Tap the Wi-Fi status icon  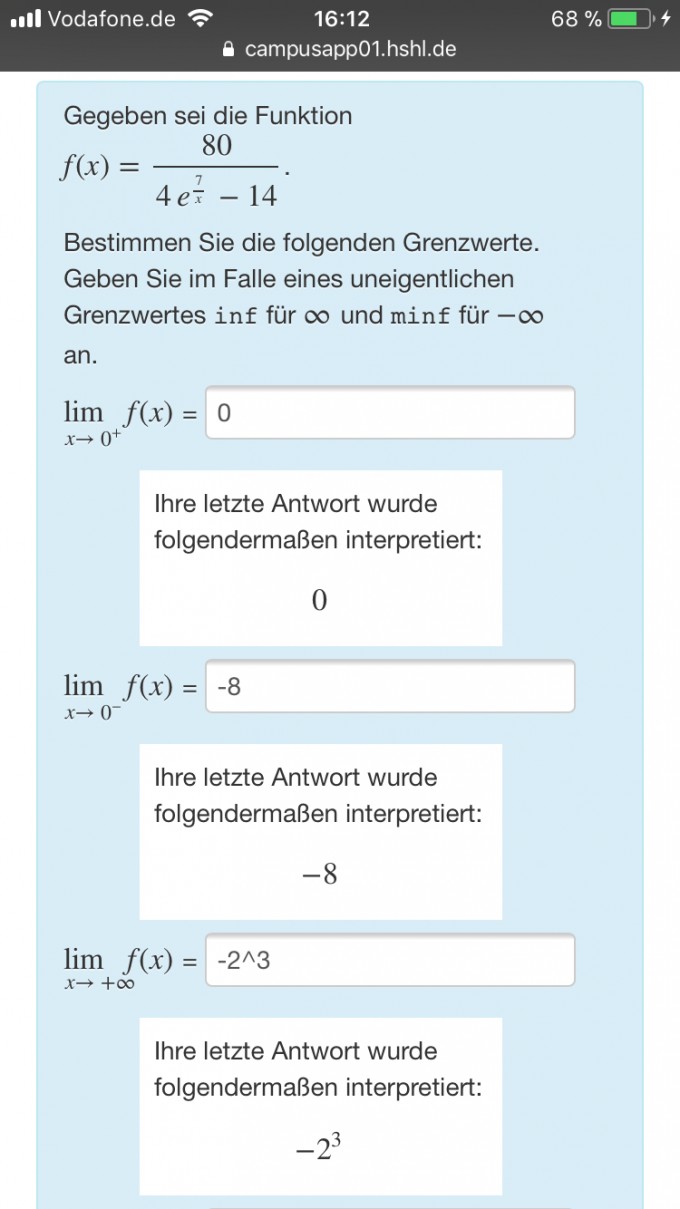[200, 18]
